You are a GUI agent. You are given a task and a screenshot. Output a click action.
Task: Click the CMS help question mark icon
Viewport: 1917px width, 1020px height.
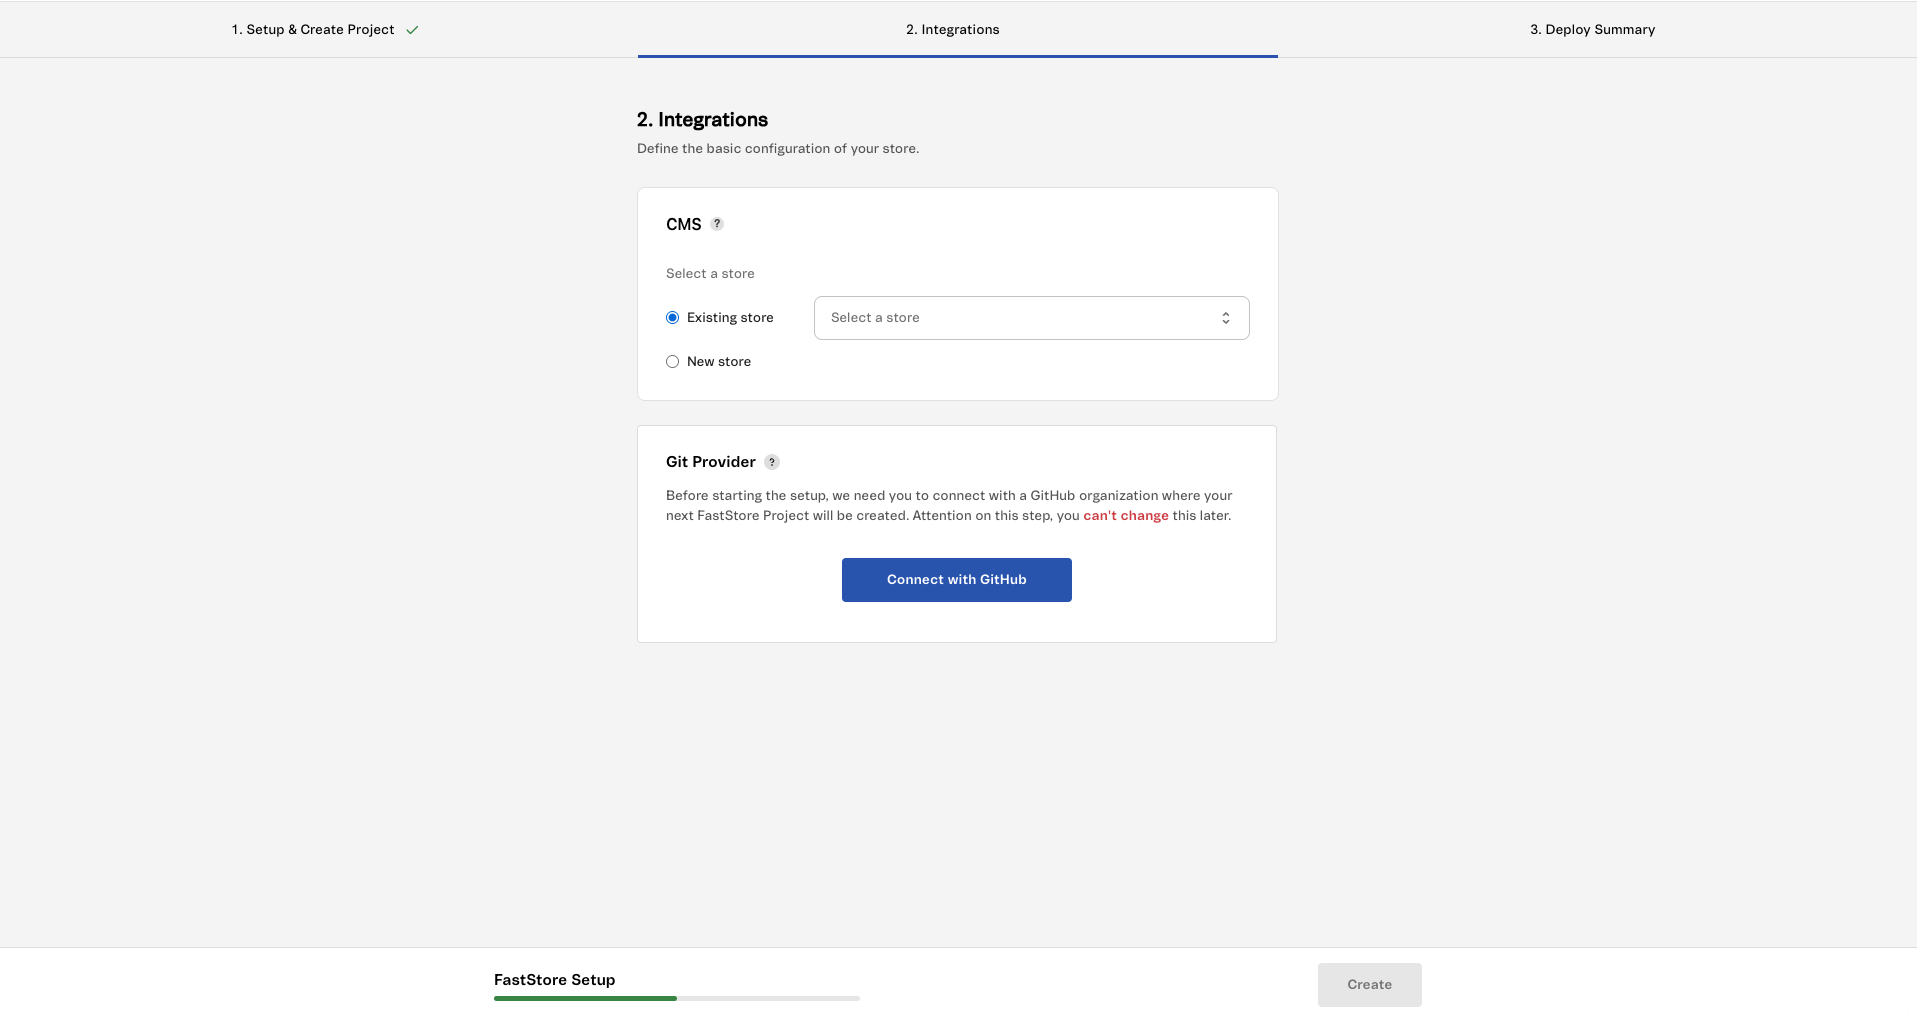point(717,224)
